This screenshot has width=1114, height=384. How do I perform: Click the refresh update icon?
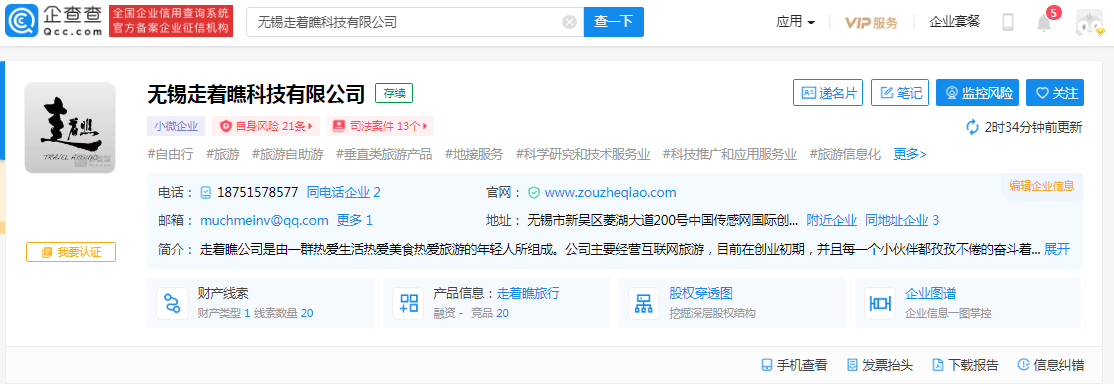pos(973,127)
